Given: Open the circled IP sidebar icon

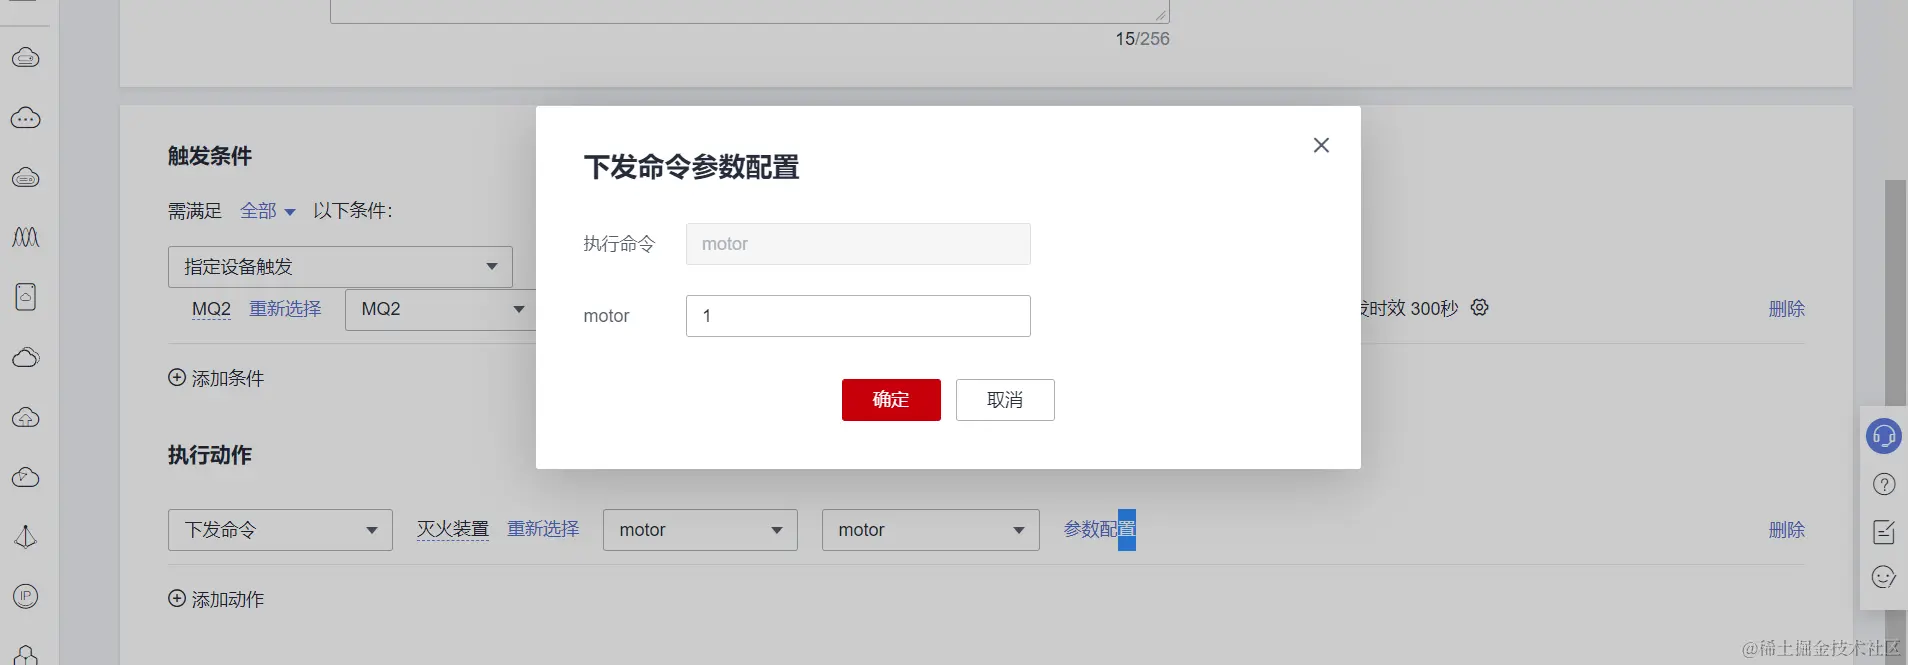Looking at the screenshot, I should click(26, 596).
